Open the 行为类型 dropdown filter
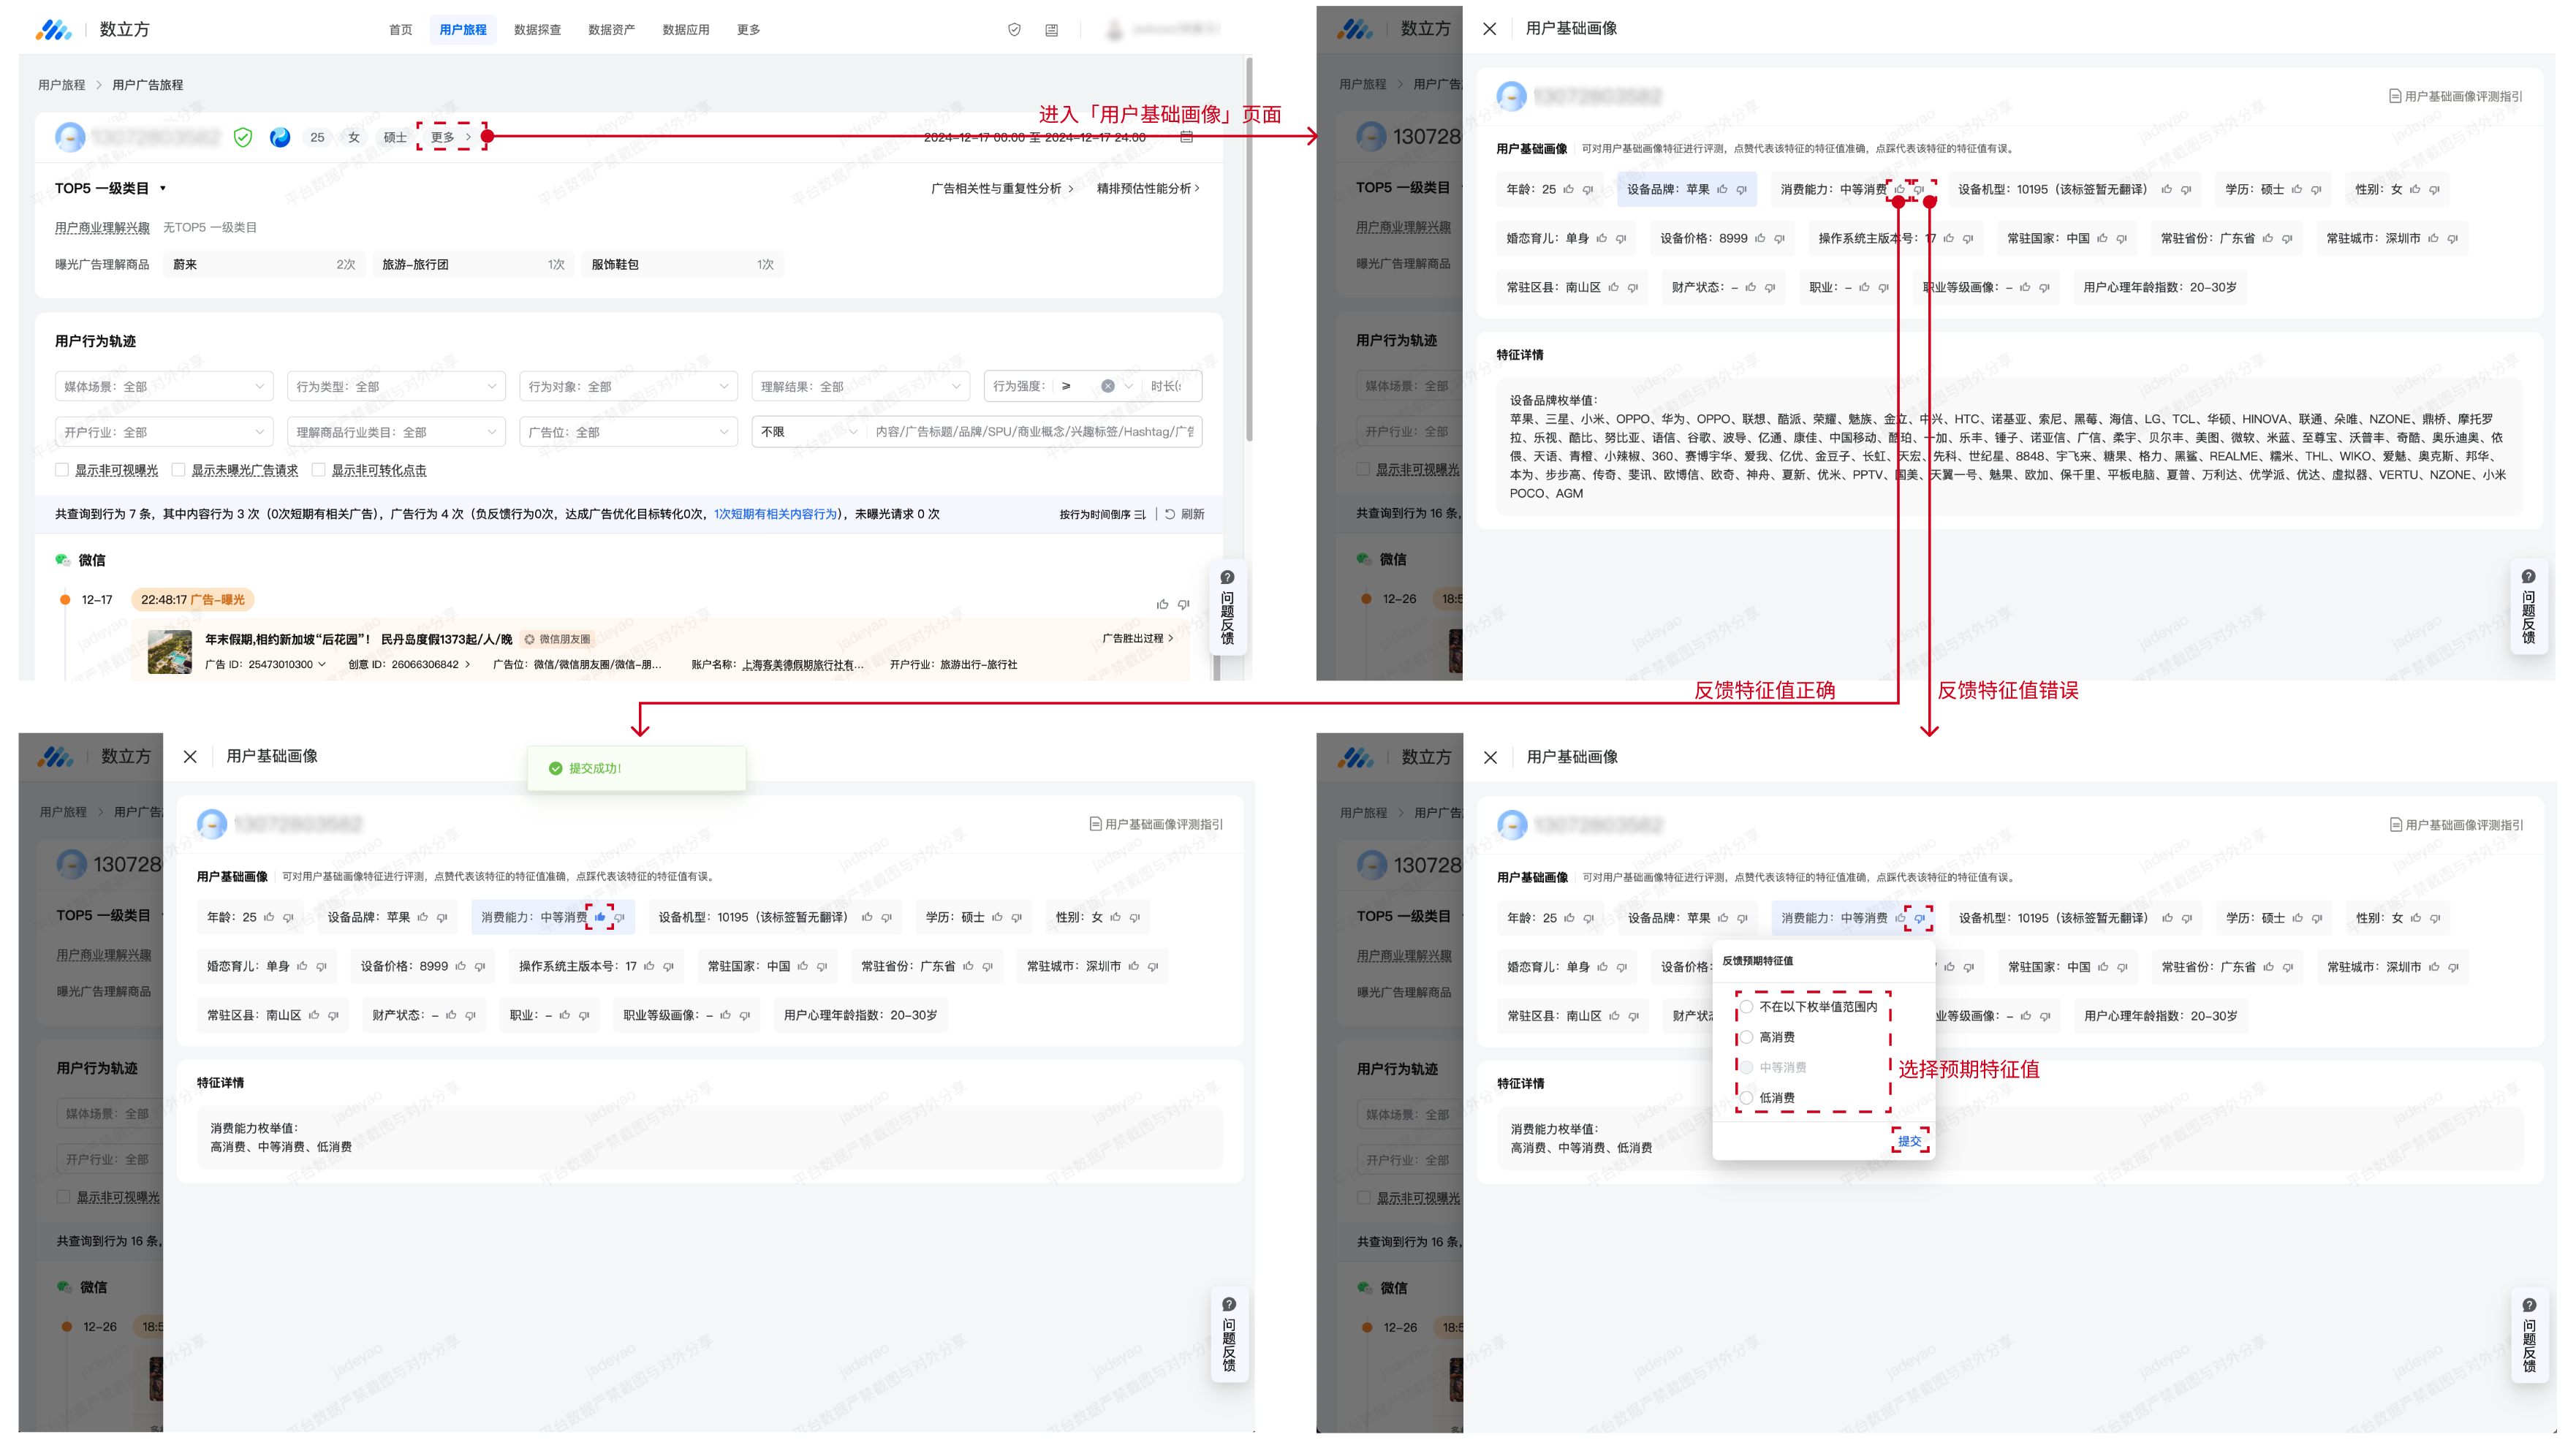Image resolution: width=2576 pixels, height=1440 pixels. pos(396,386)
